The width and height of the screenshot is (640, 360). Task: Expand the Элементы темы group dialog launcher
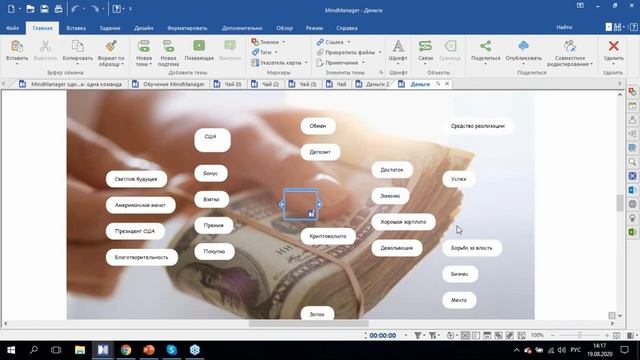tap(381, 72)
